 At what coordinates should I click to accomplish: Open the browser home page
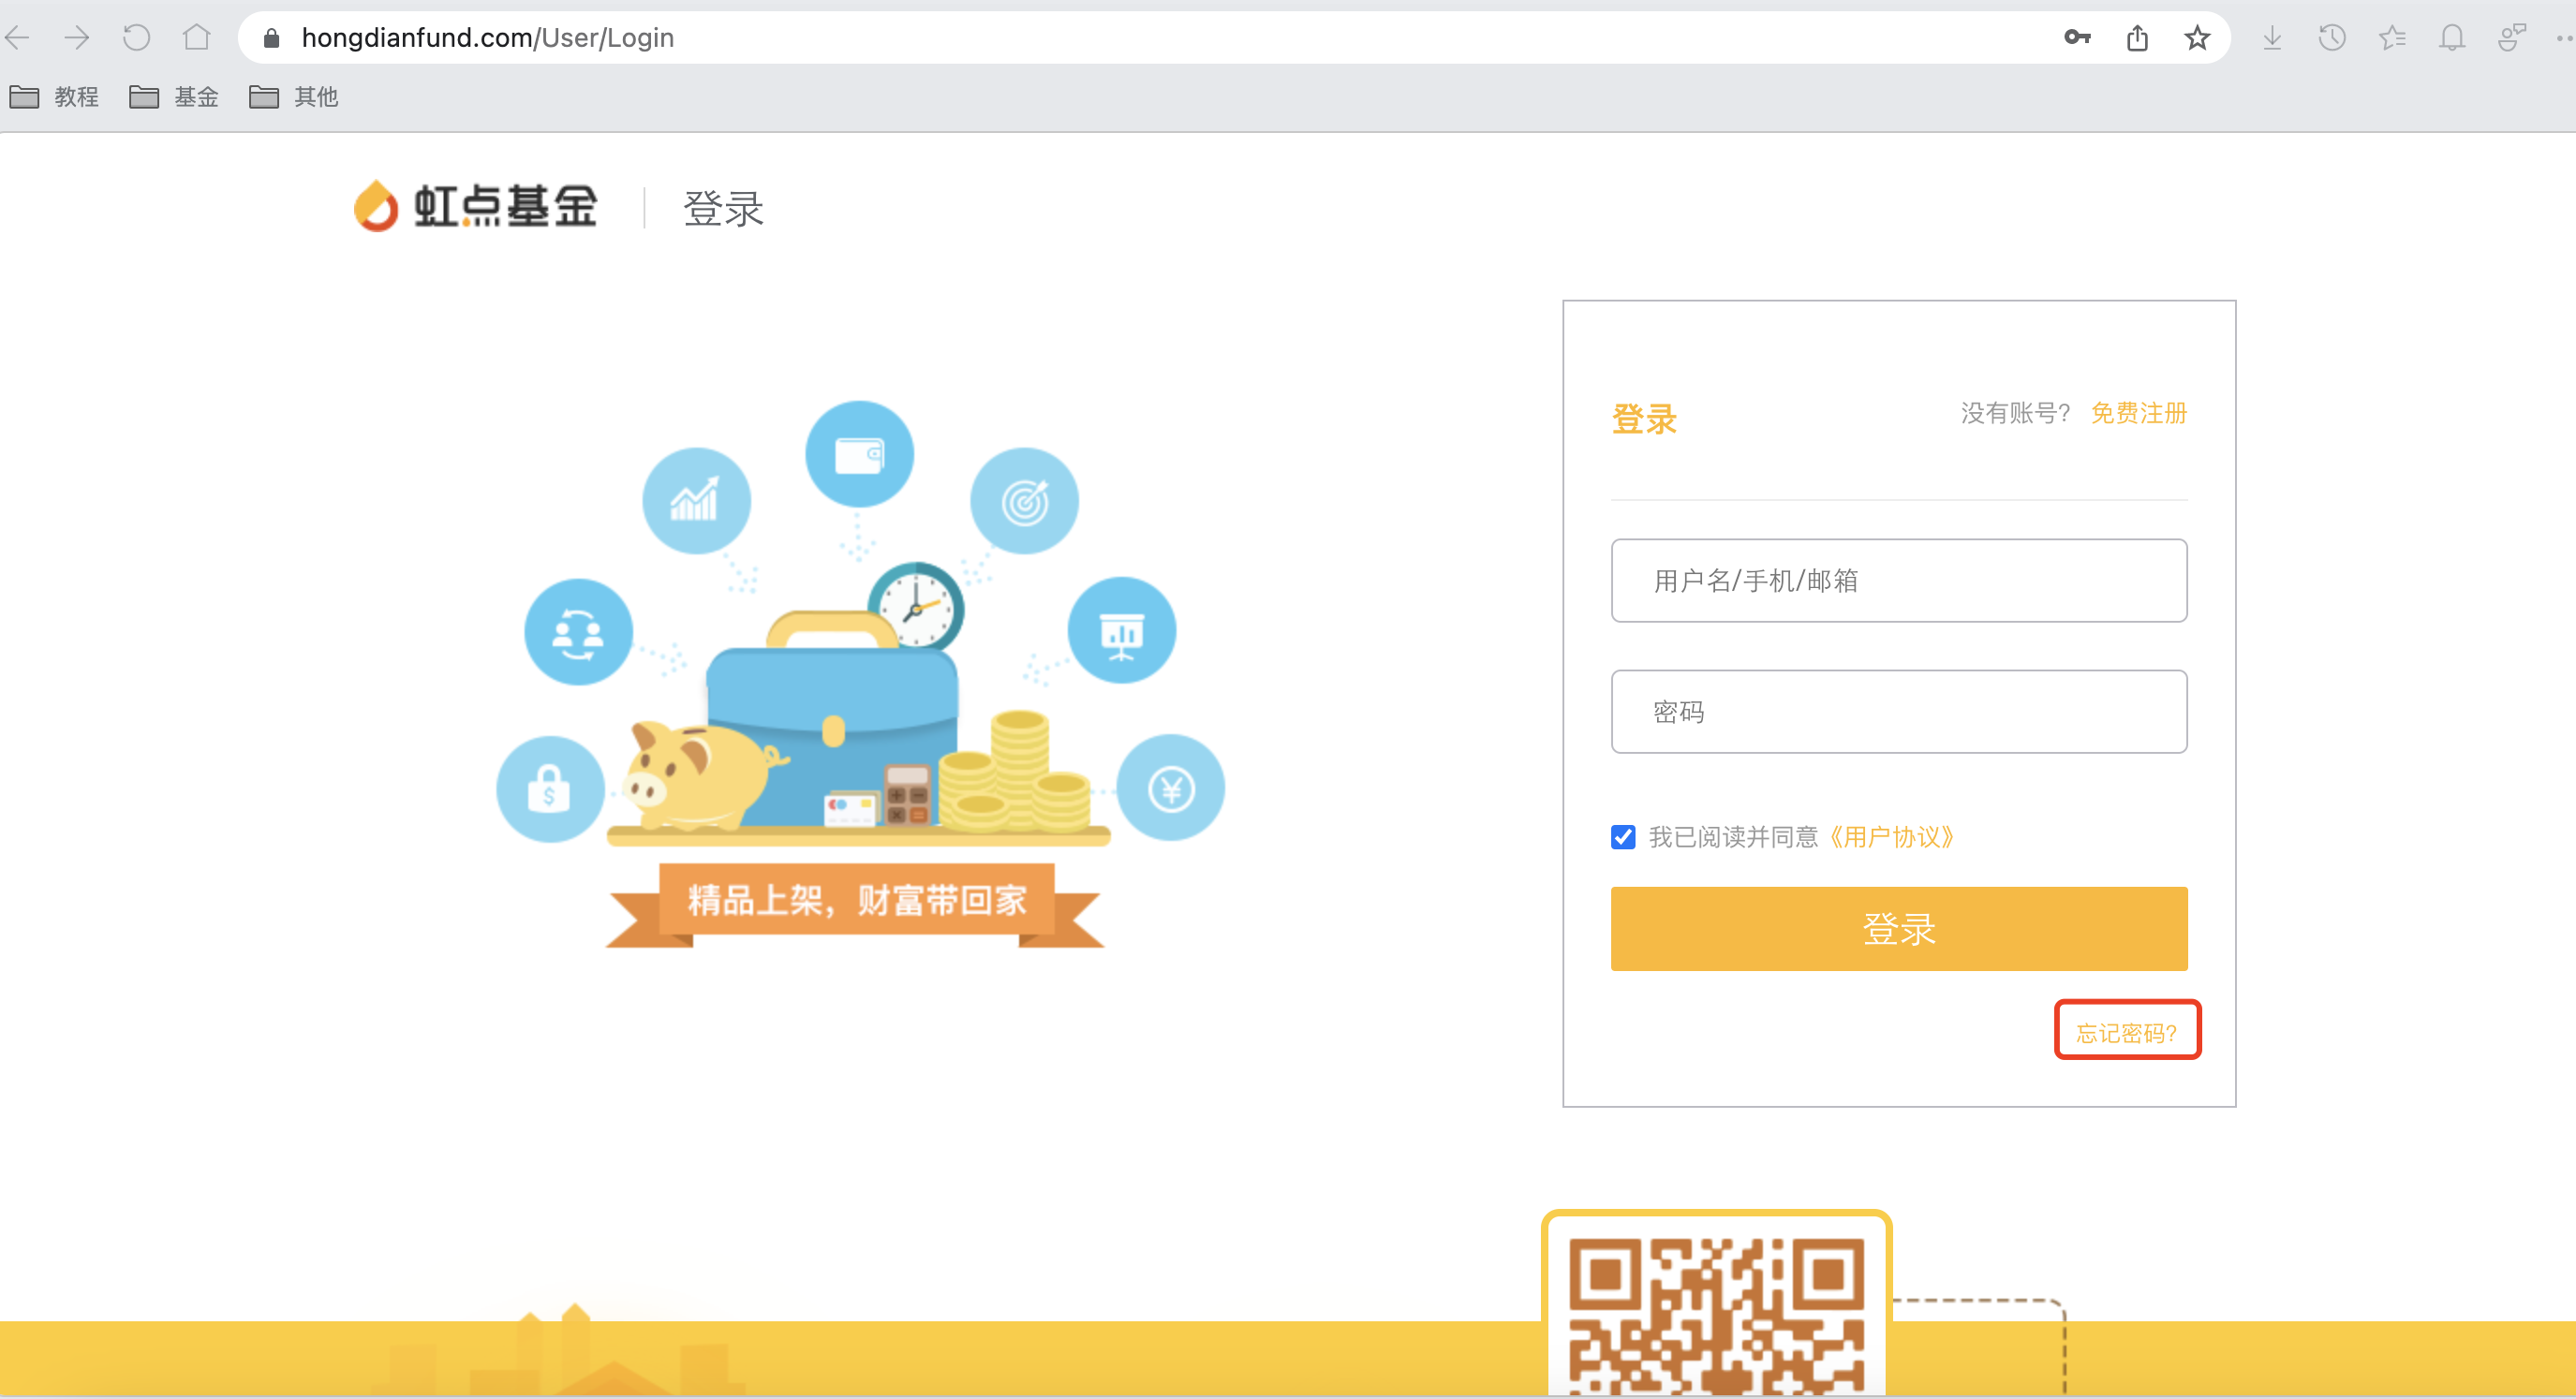pyautogui.click(x=197, y=38)
